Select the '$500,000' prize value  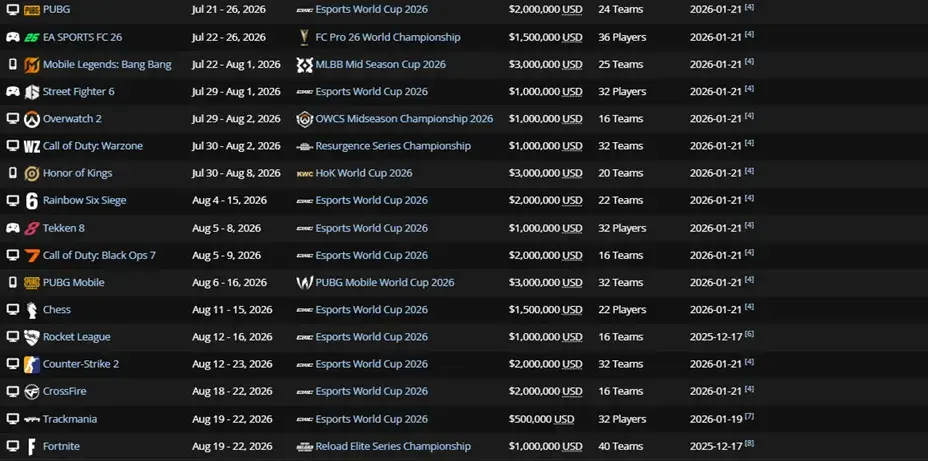coord(530,419)
